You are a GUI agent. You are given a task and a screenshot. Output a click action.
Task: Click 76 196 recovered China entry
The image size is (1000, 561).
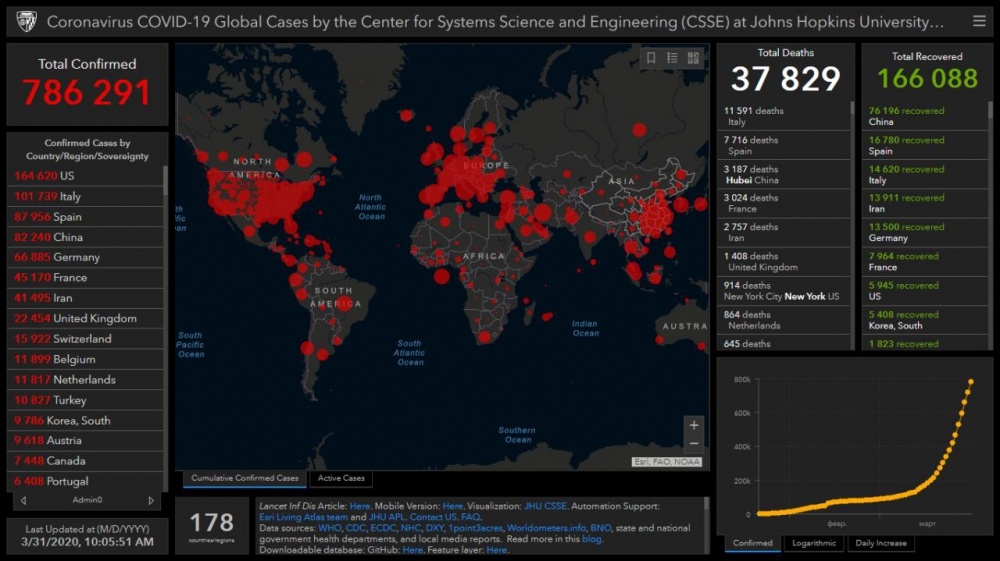pyautogui.click(x=925, y=116)
